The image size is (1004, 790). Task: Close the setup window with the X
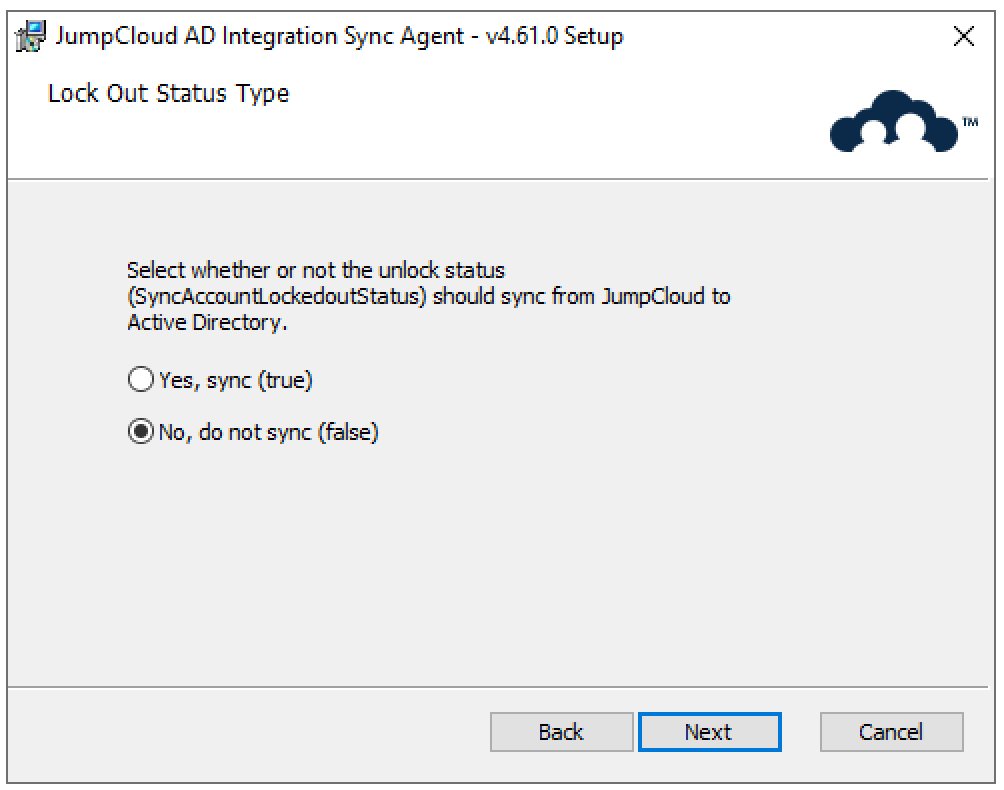point(963,38)
